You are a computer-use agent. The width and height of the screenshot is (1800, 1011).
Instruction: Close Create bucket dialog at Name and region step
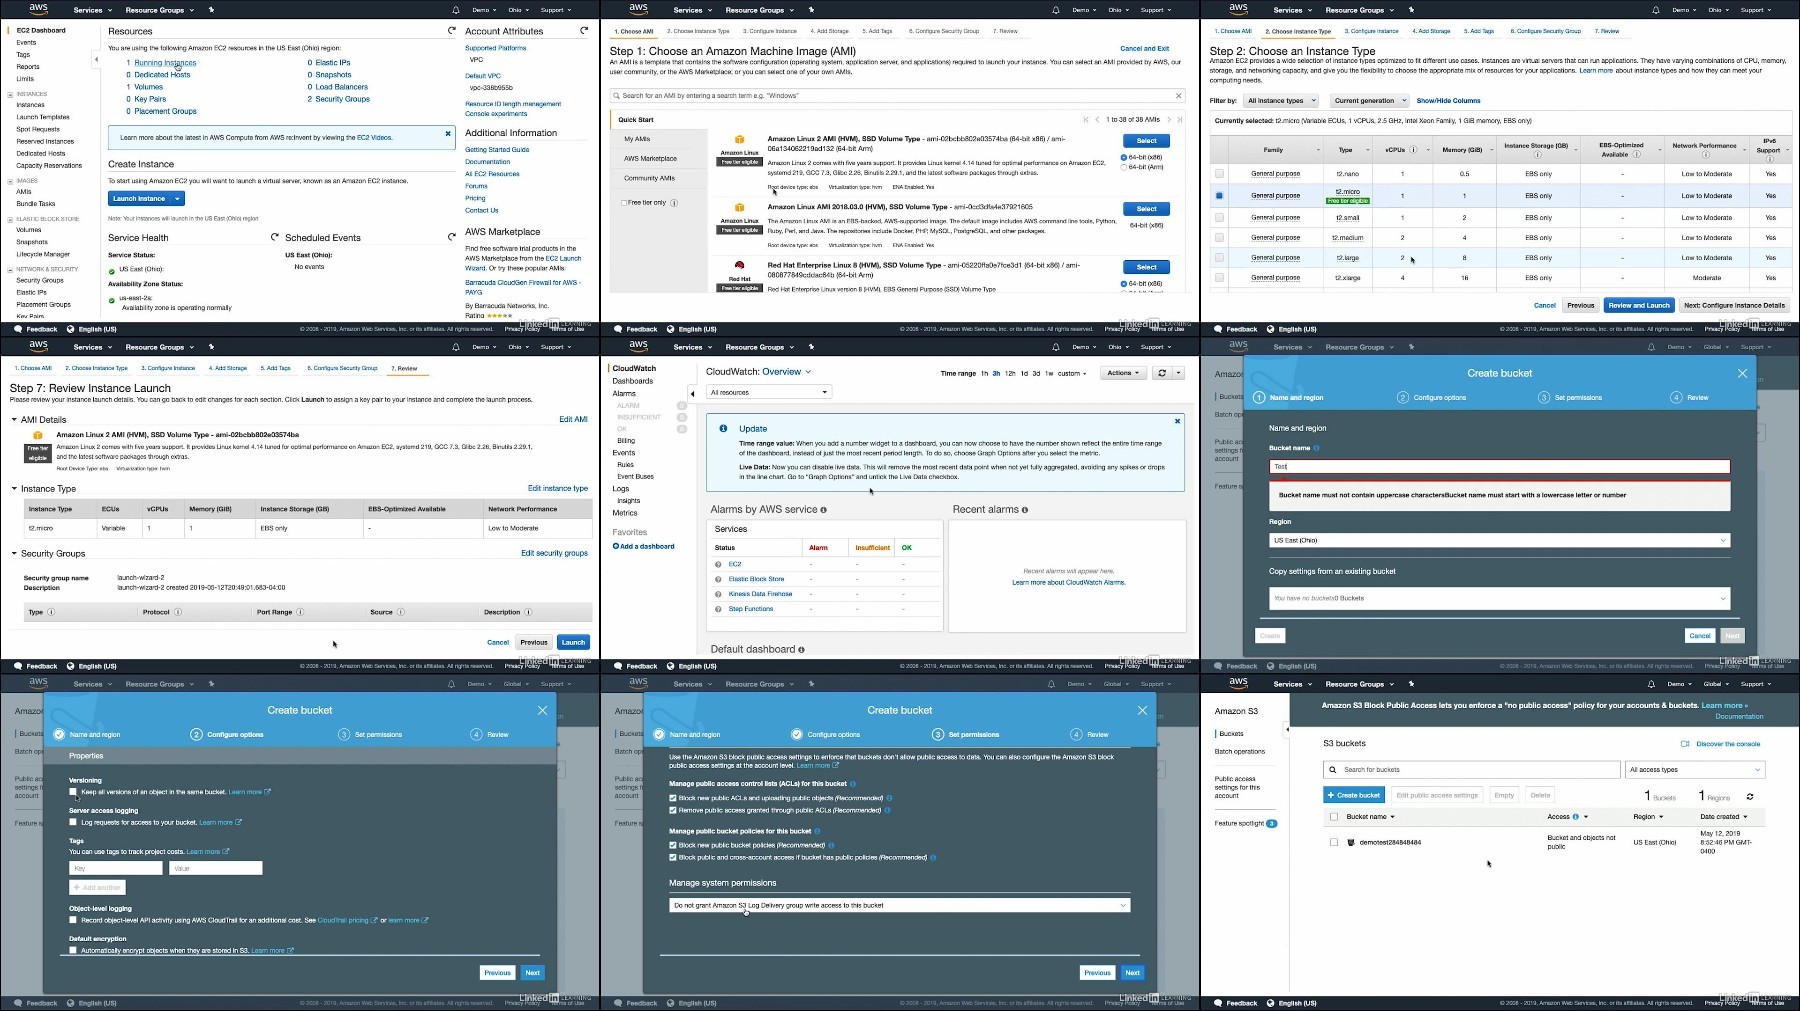pos(1742,373)
